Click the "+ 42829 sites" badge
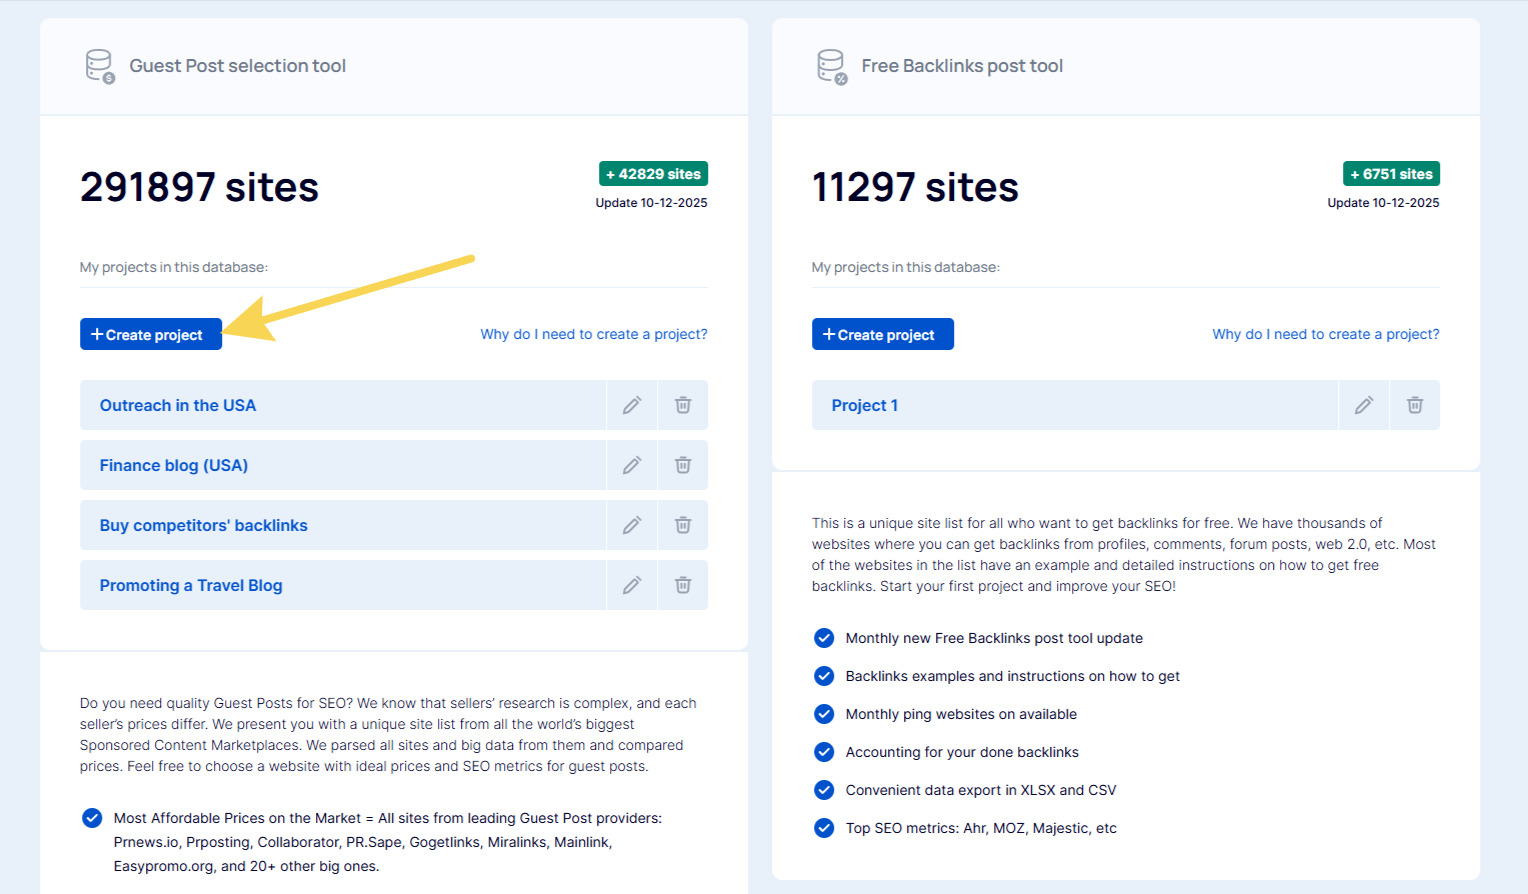This screenshot has height=894, width=1528. pyautogui.click(x=653, y=173)
